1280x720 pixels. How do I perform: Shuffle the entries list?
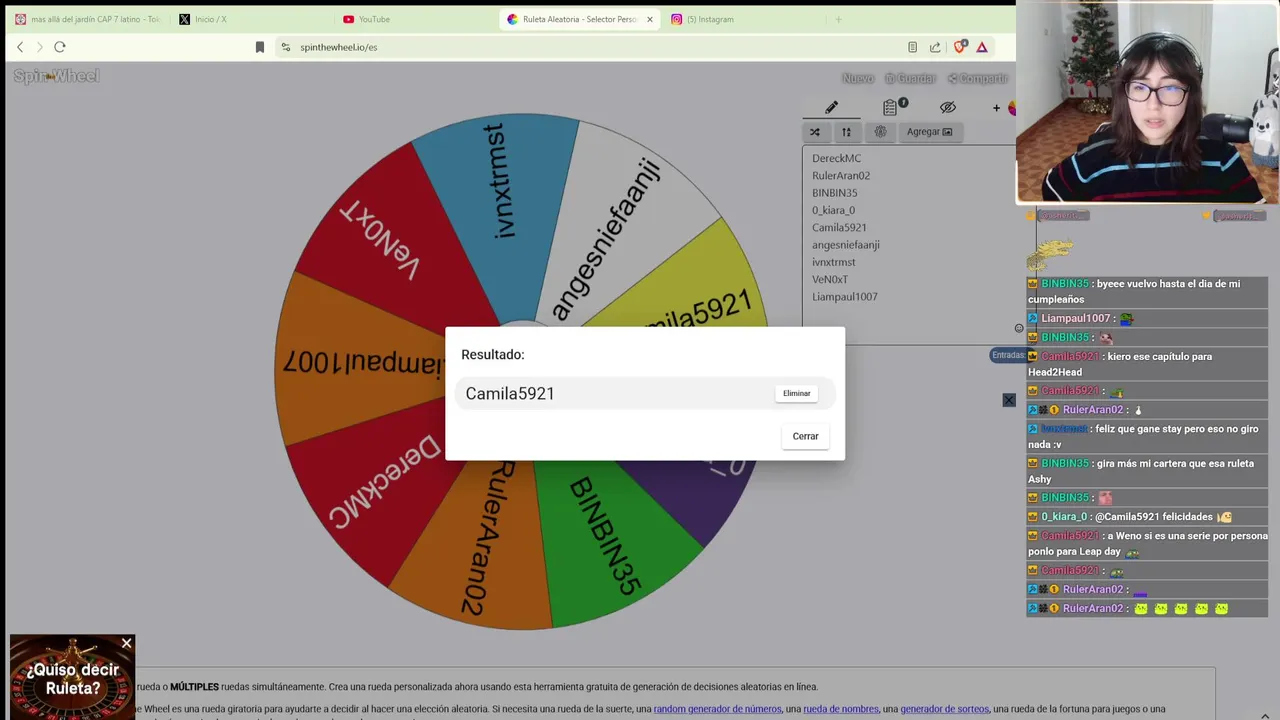click(x=814, y=132)
